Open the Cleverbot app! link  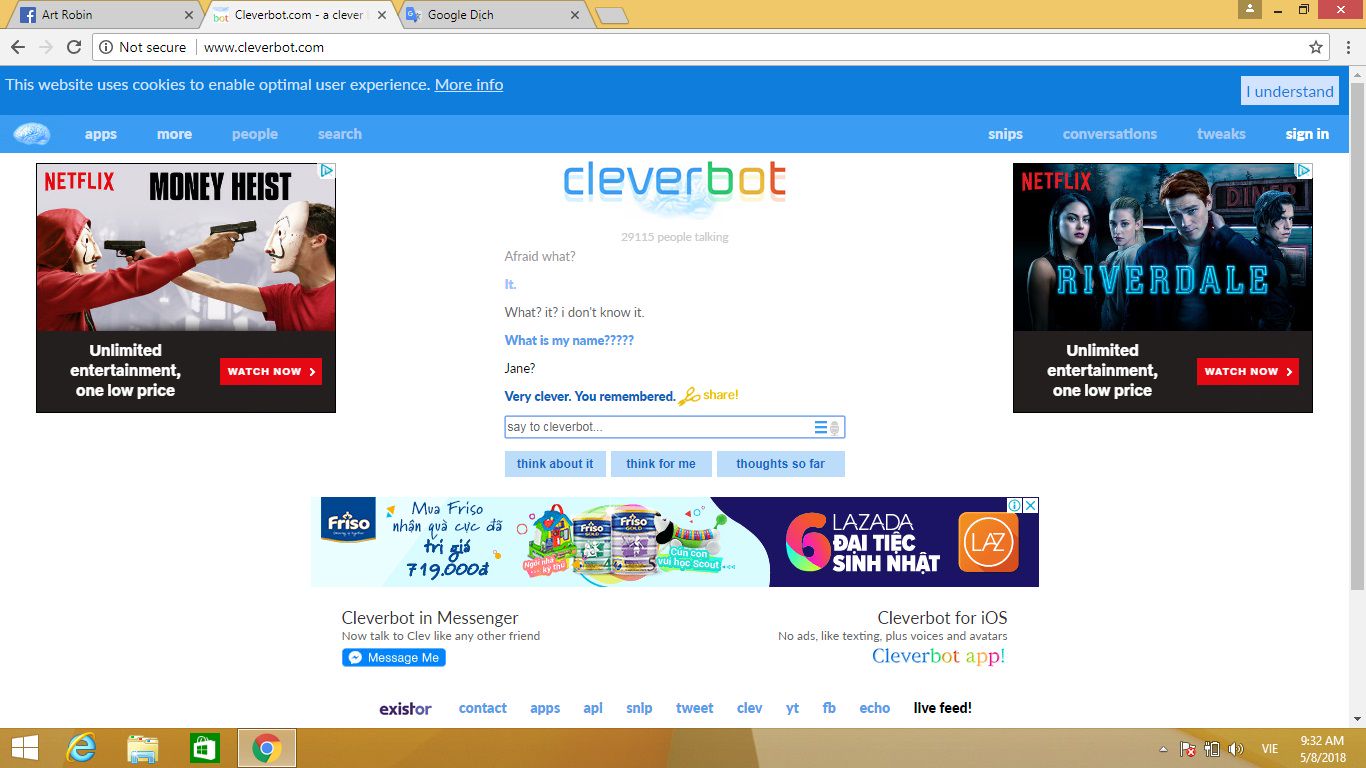point(938,656)
